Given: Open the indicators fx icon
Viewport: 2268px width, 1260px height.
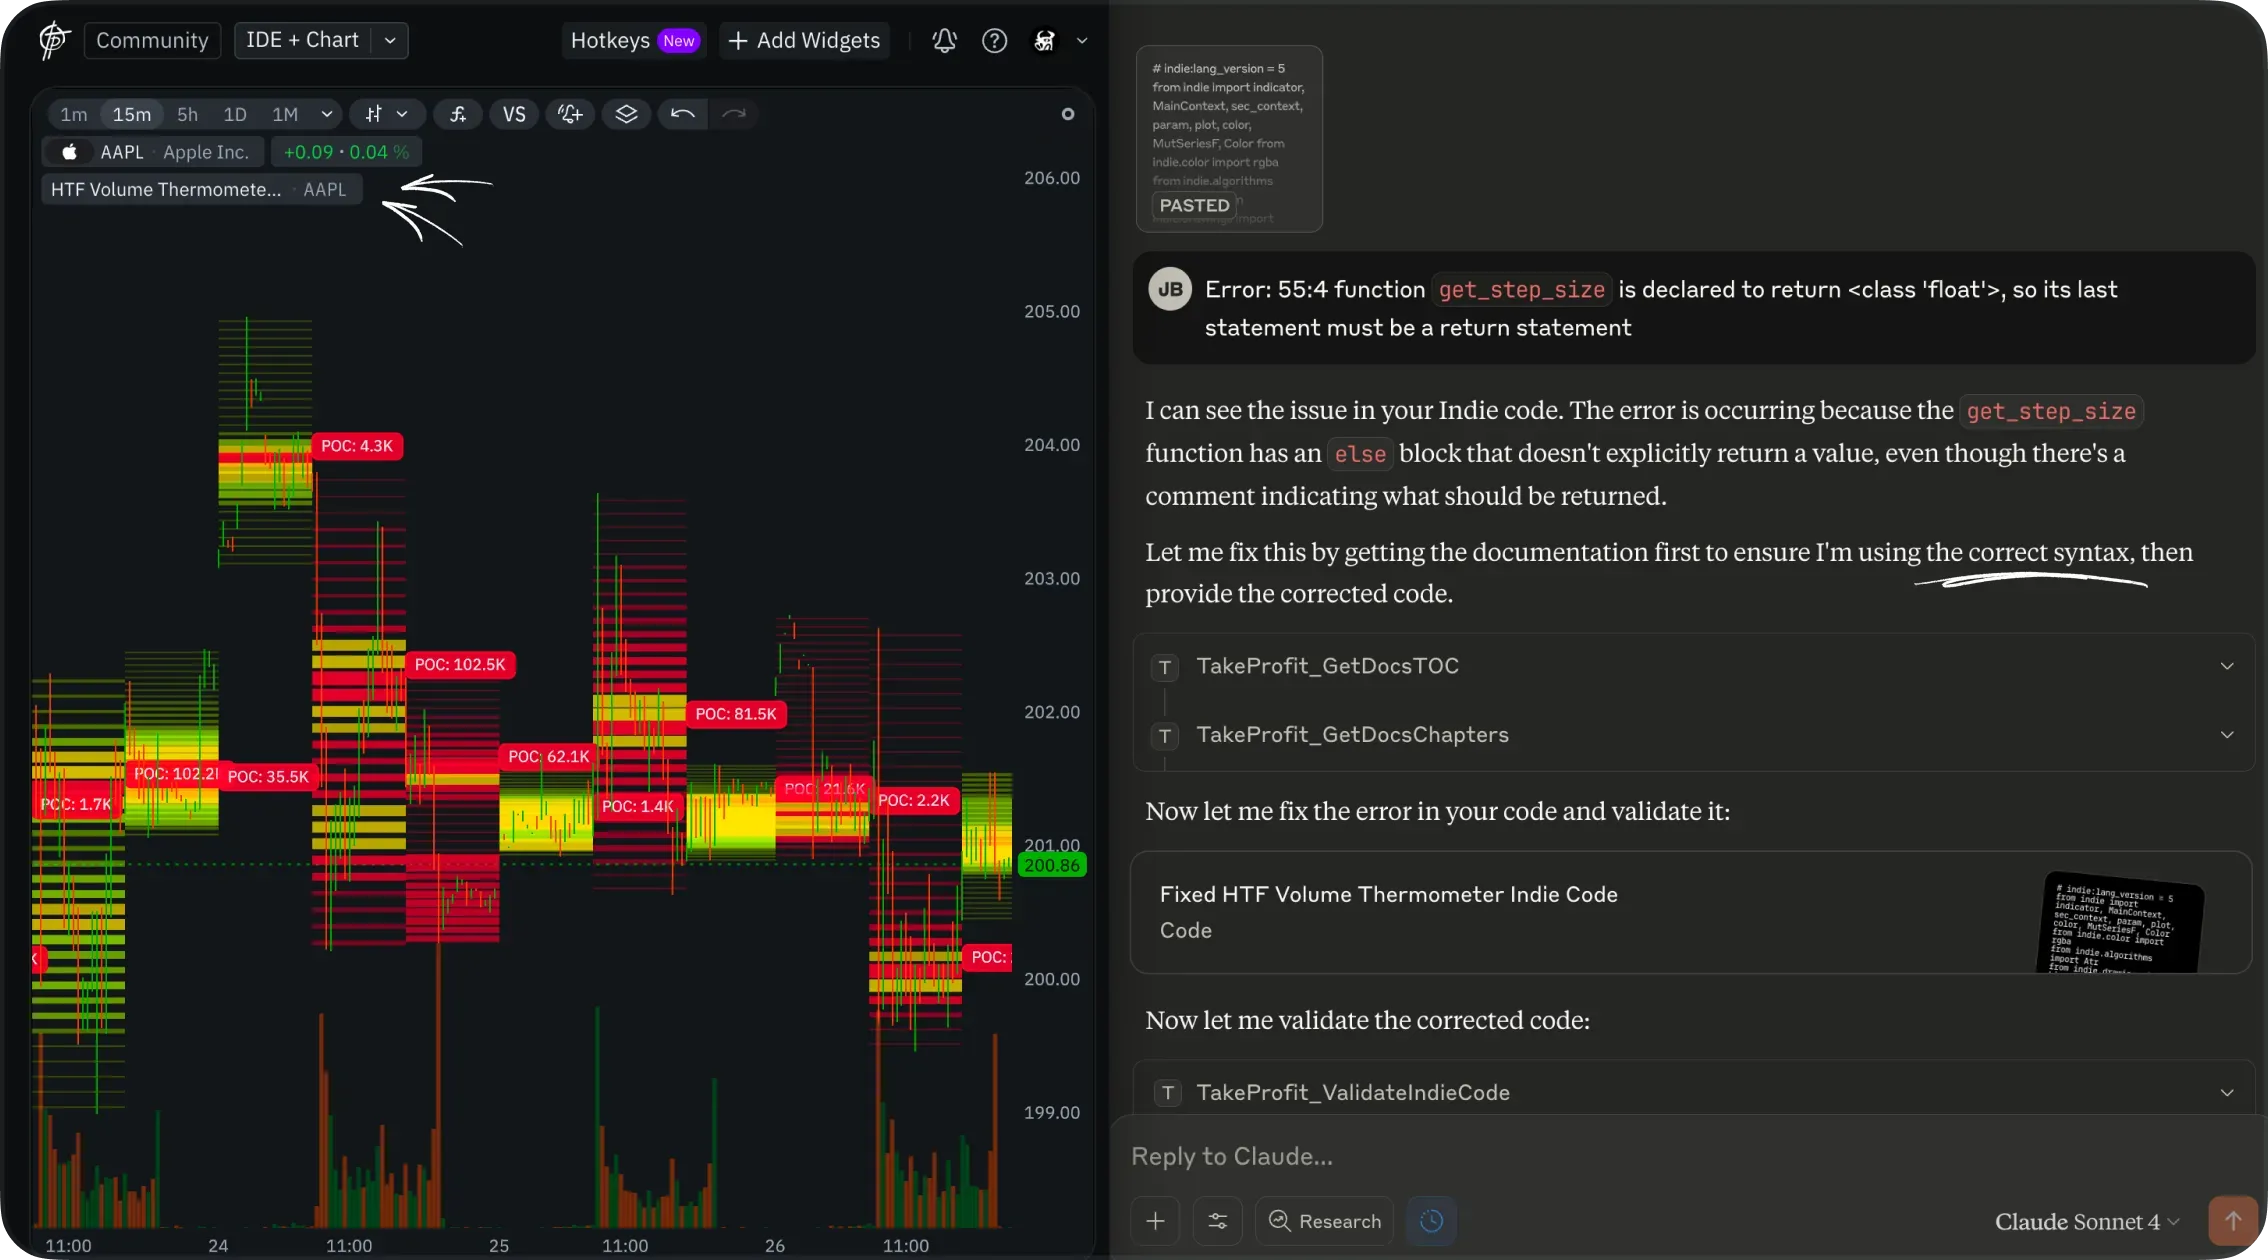Looking at the screenshot, I should (458, 114).
